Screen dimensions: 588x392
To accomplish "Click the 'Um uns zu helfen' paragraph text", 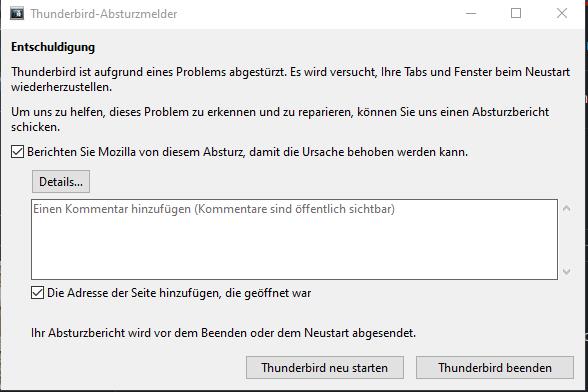I will 280,119.
